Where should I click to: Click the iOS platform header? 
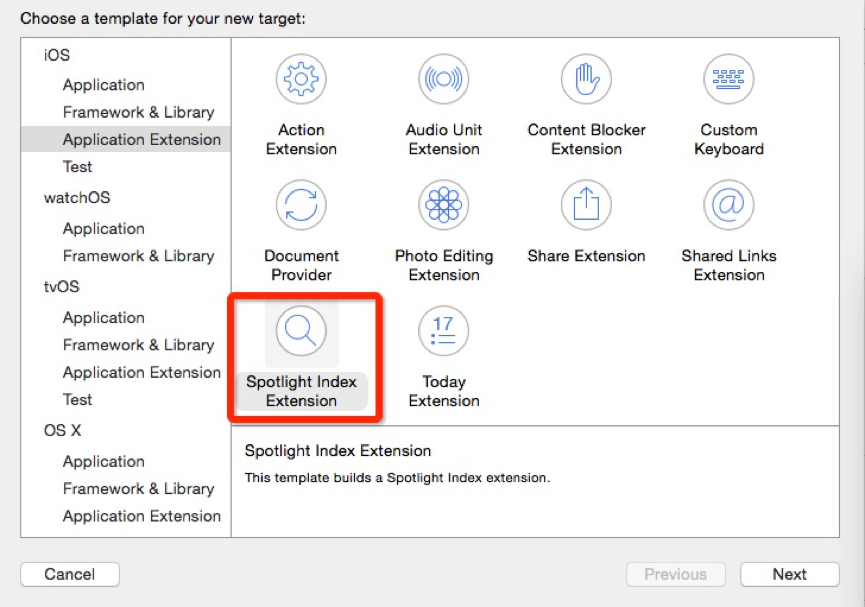(x=57, y=55)
